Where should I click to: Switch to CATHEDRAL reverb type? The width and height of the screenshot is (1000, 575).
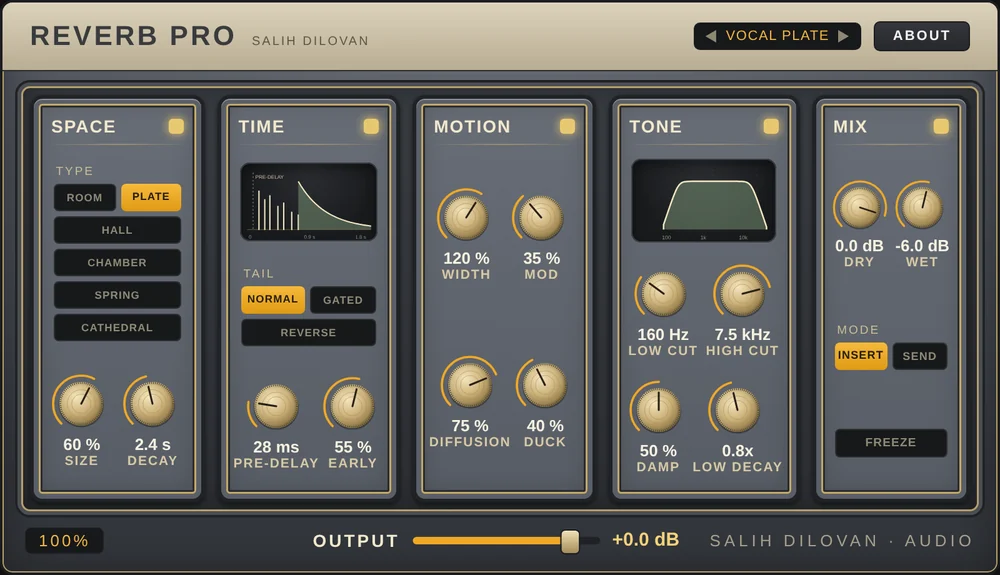click(x=117, y=328)
